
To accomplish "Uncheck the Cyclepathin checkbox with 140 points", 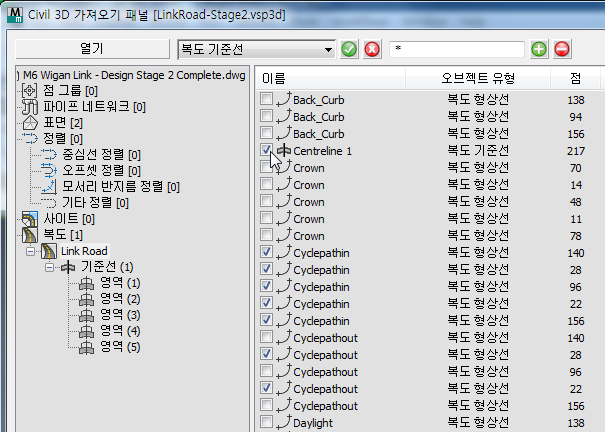I will (266, 251).
